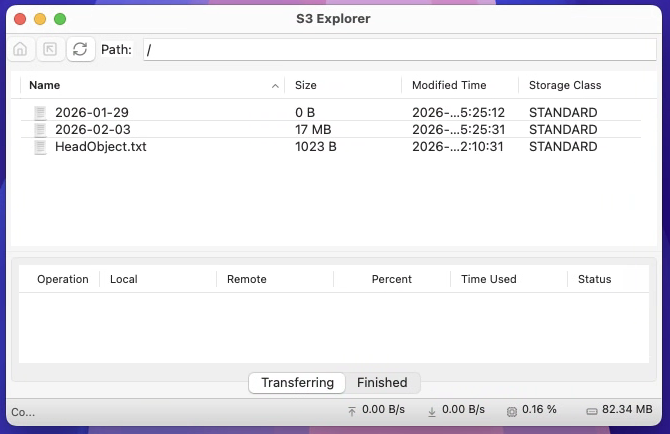Click the Status column header
This screenshot has width=670, height=434.
point(594,279)
